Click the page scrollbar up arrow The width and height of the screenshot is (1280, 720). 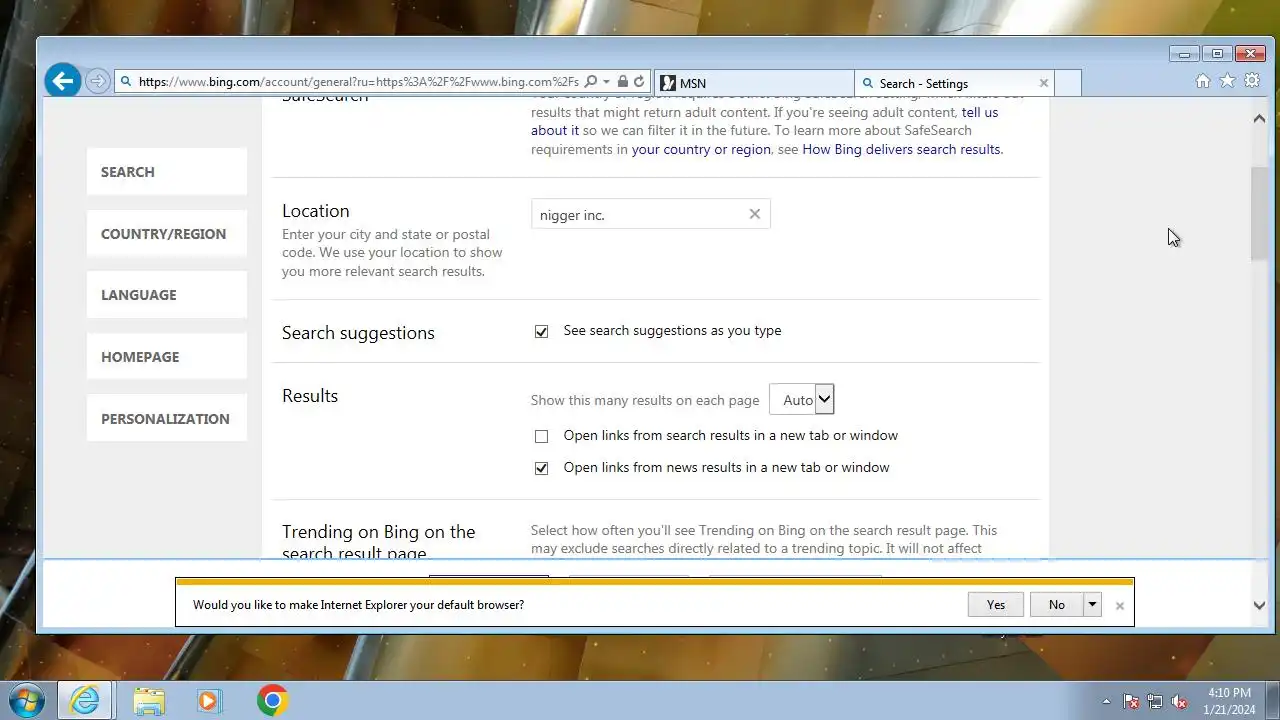[x=1259, y=119]
